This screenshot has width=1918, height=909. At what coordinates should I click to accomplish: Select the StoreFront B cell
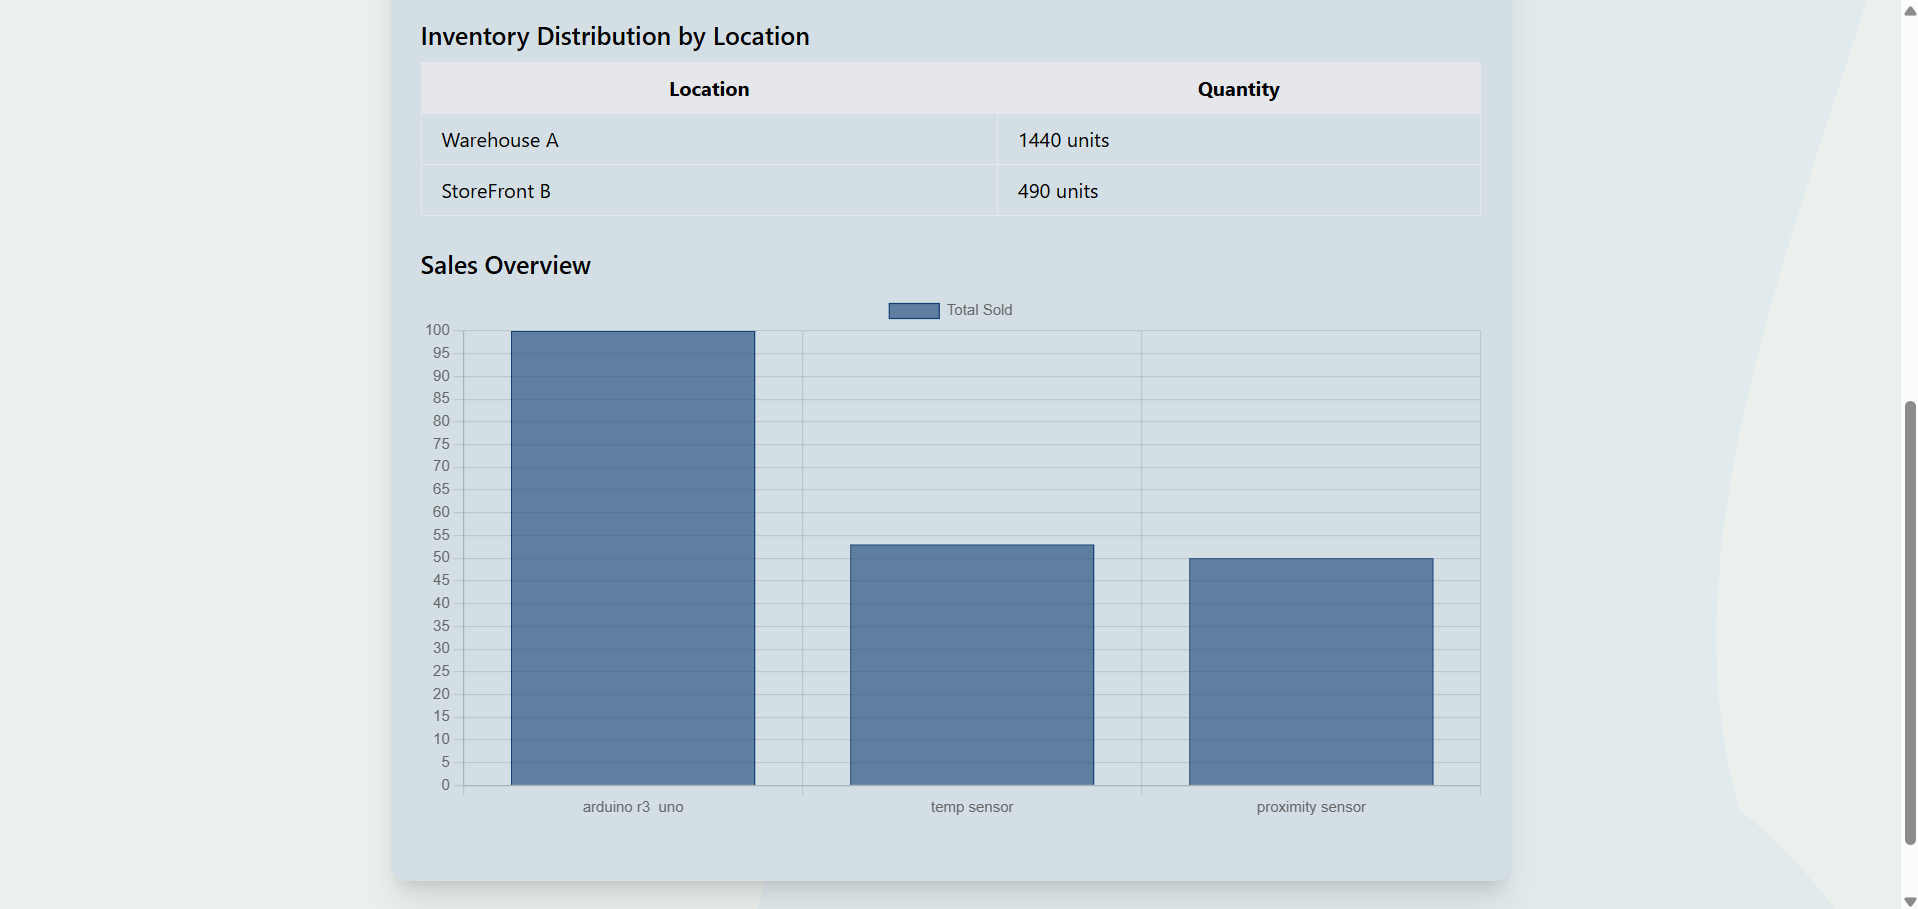496,191
